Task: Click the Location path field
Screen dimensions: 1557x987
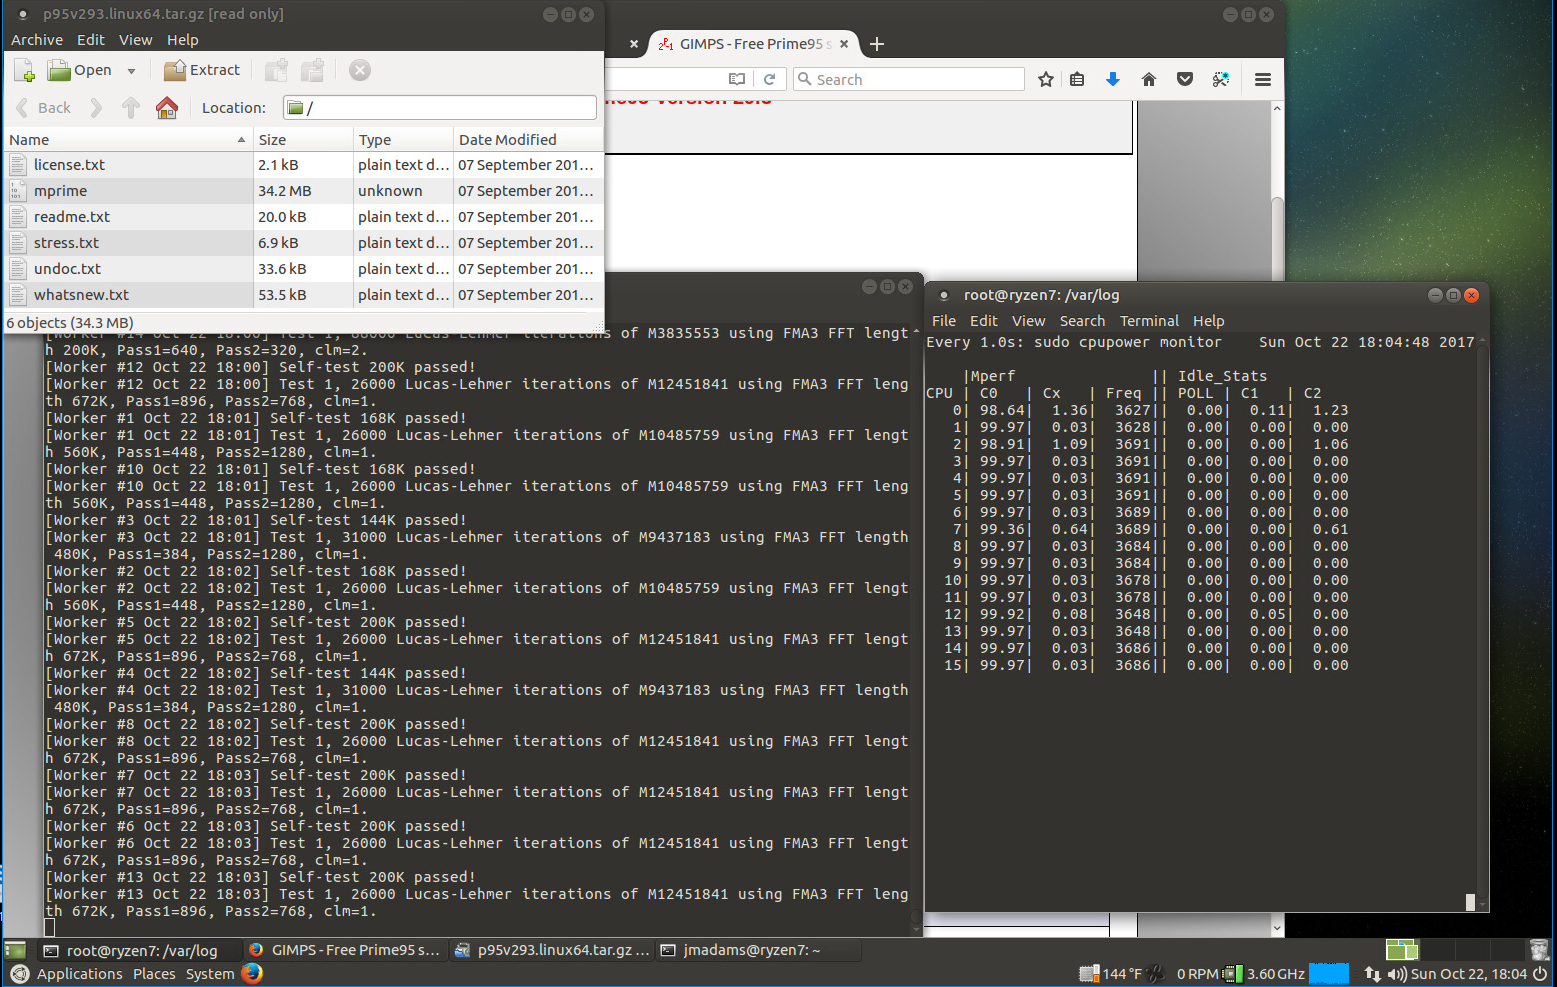Action: [440, 108]
